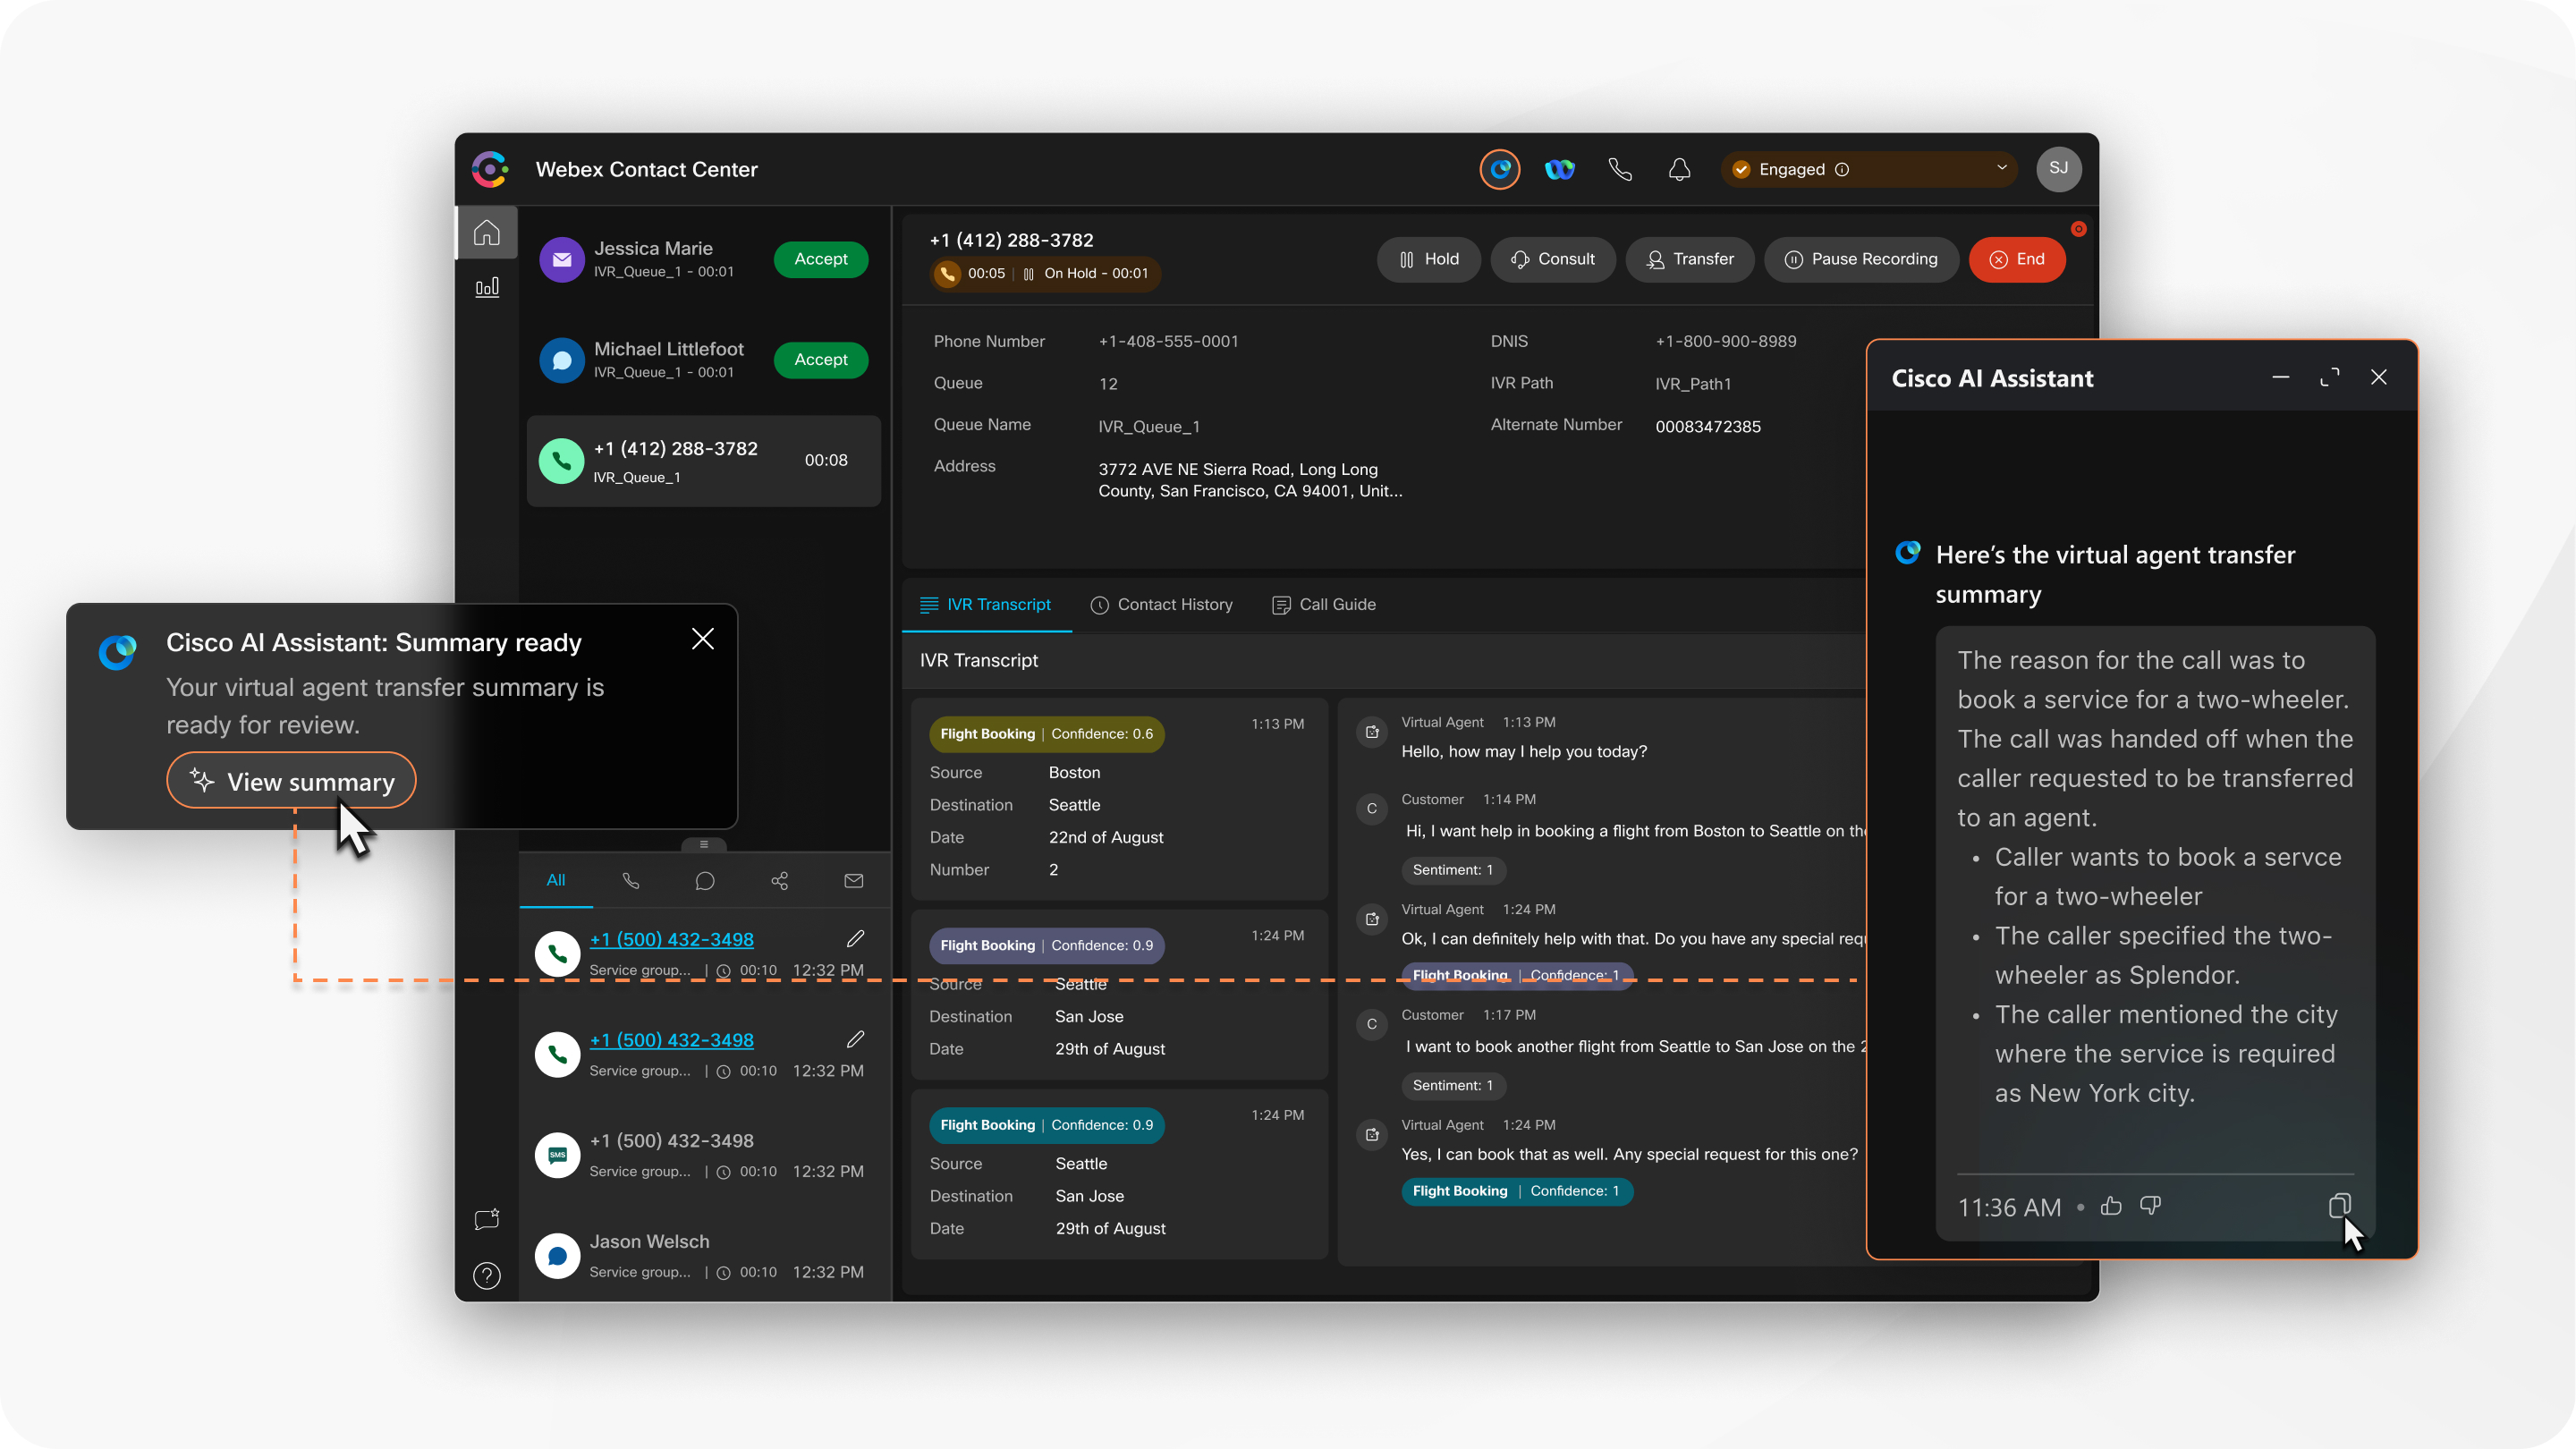Click the Transfer call icon

(1690, 258)
